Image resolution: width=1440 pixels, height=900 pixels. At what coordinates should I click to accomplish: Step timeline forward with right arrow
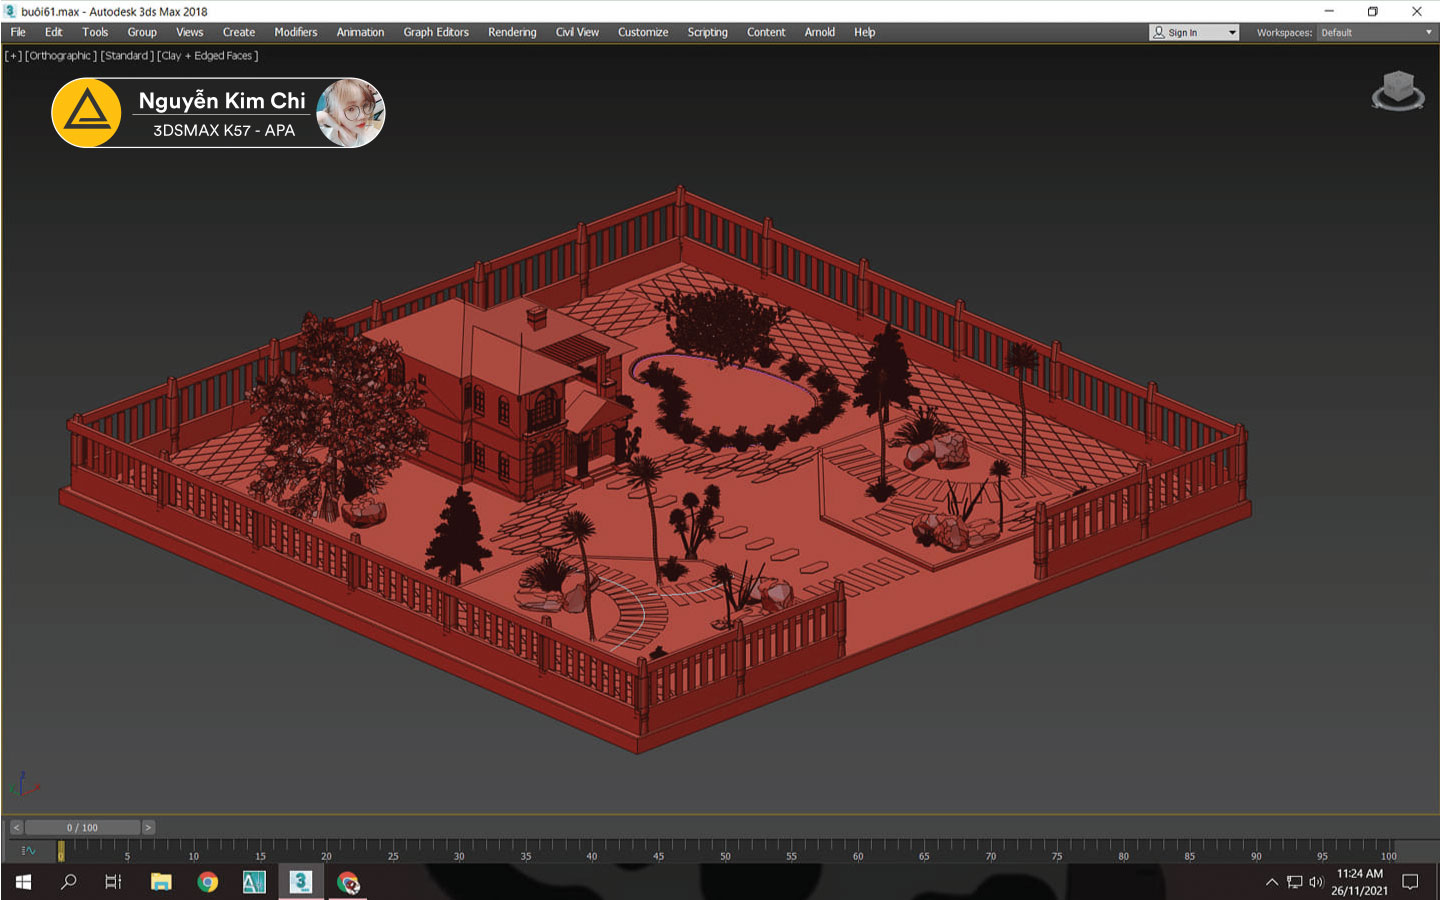coord(149,828)
